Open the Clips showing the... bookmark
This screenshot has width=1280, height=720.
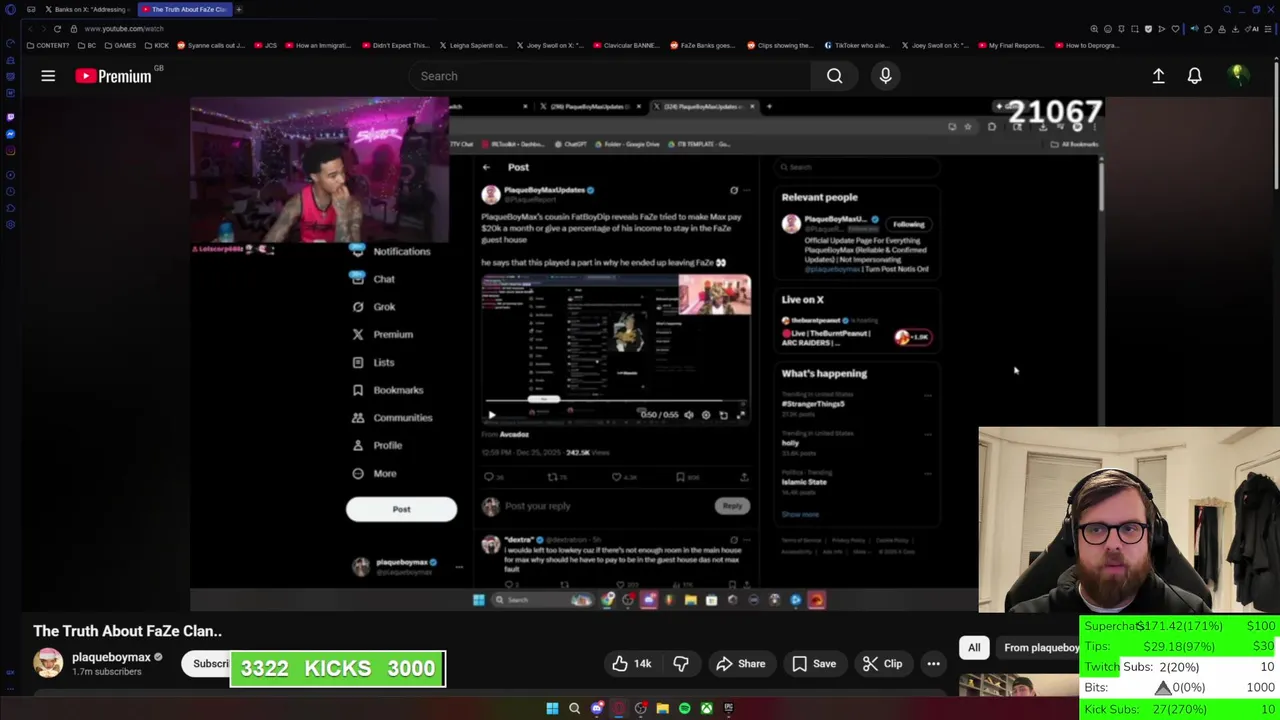tap(780, 45)
